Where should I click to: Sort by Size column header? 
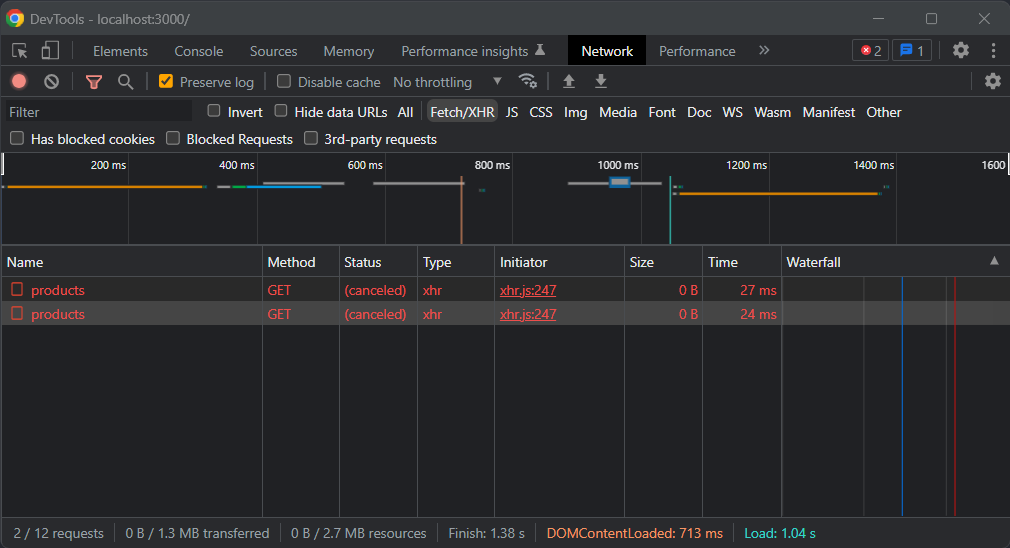pos(663,262)
